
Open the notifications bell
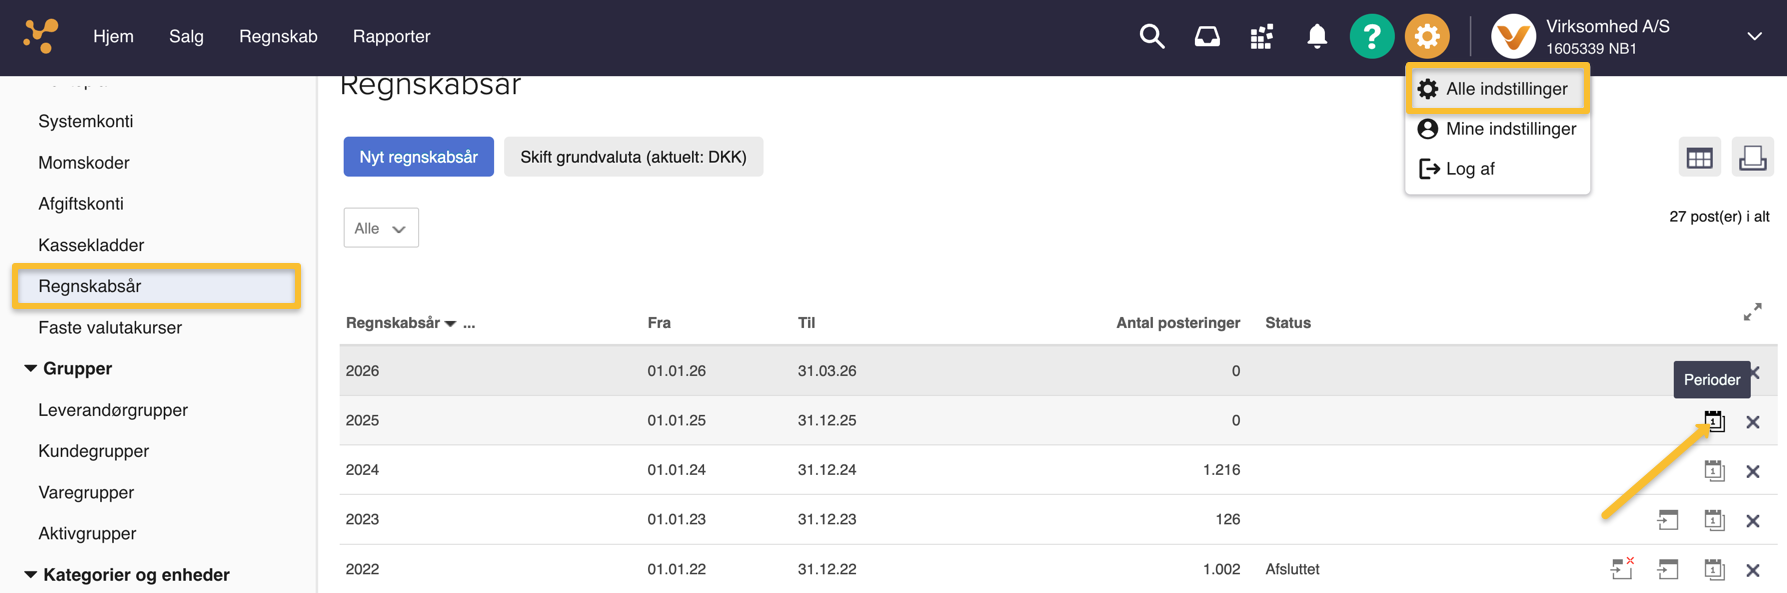pyautogui.click(x=1317, y=37)
